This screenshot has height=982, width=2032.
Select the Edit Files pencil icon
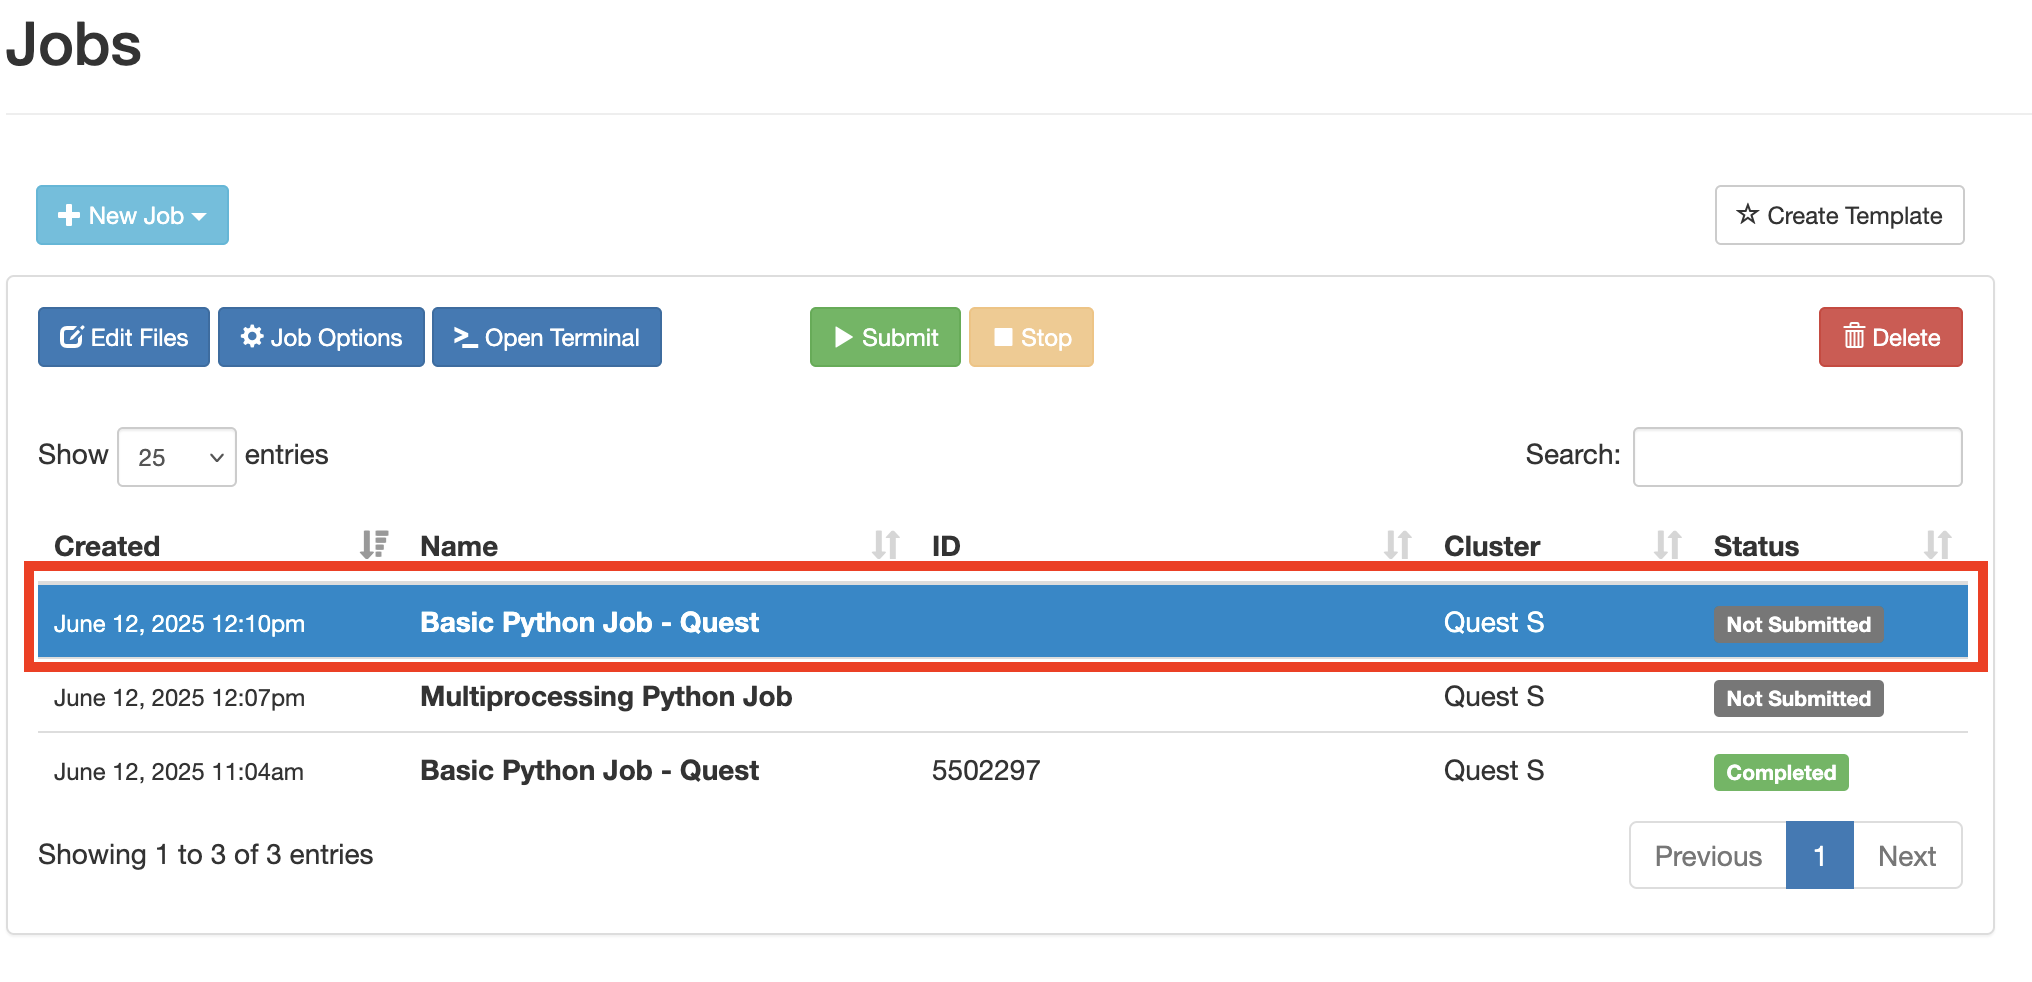coord(70,337)
